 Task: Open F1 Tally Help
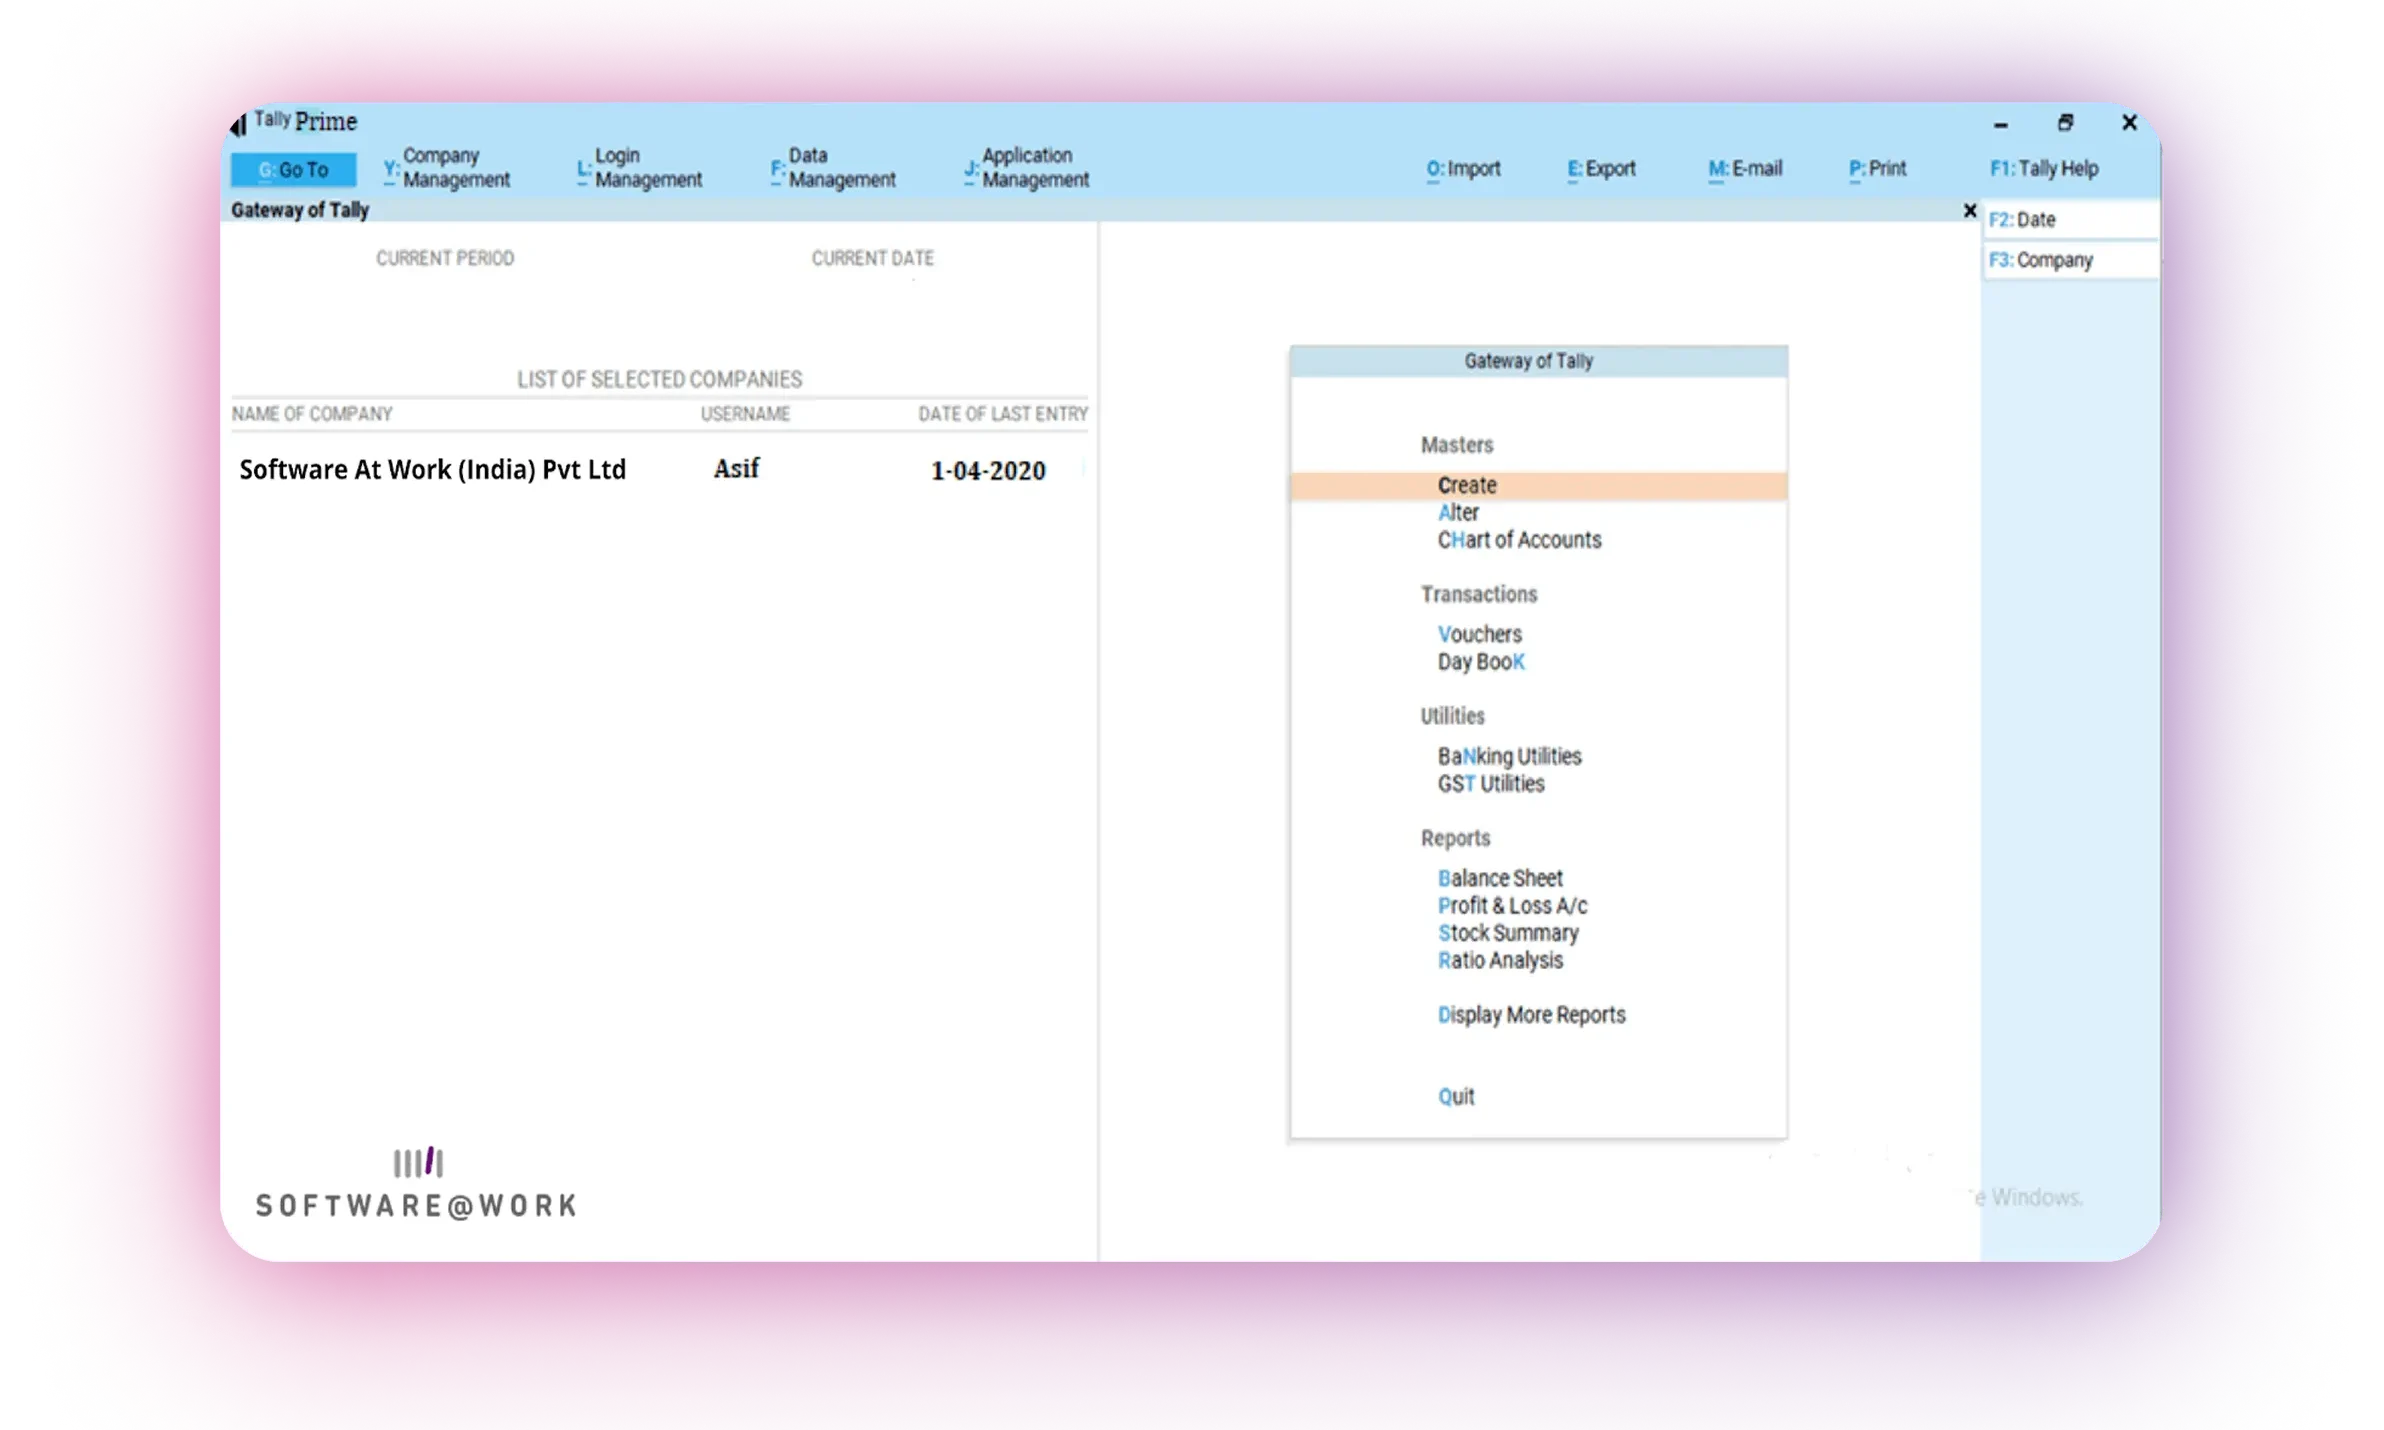pyautogui.click(x=2044, y=169)
